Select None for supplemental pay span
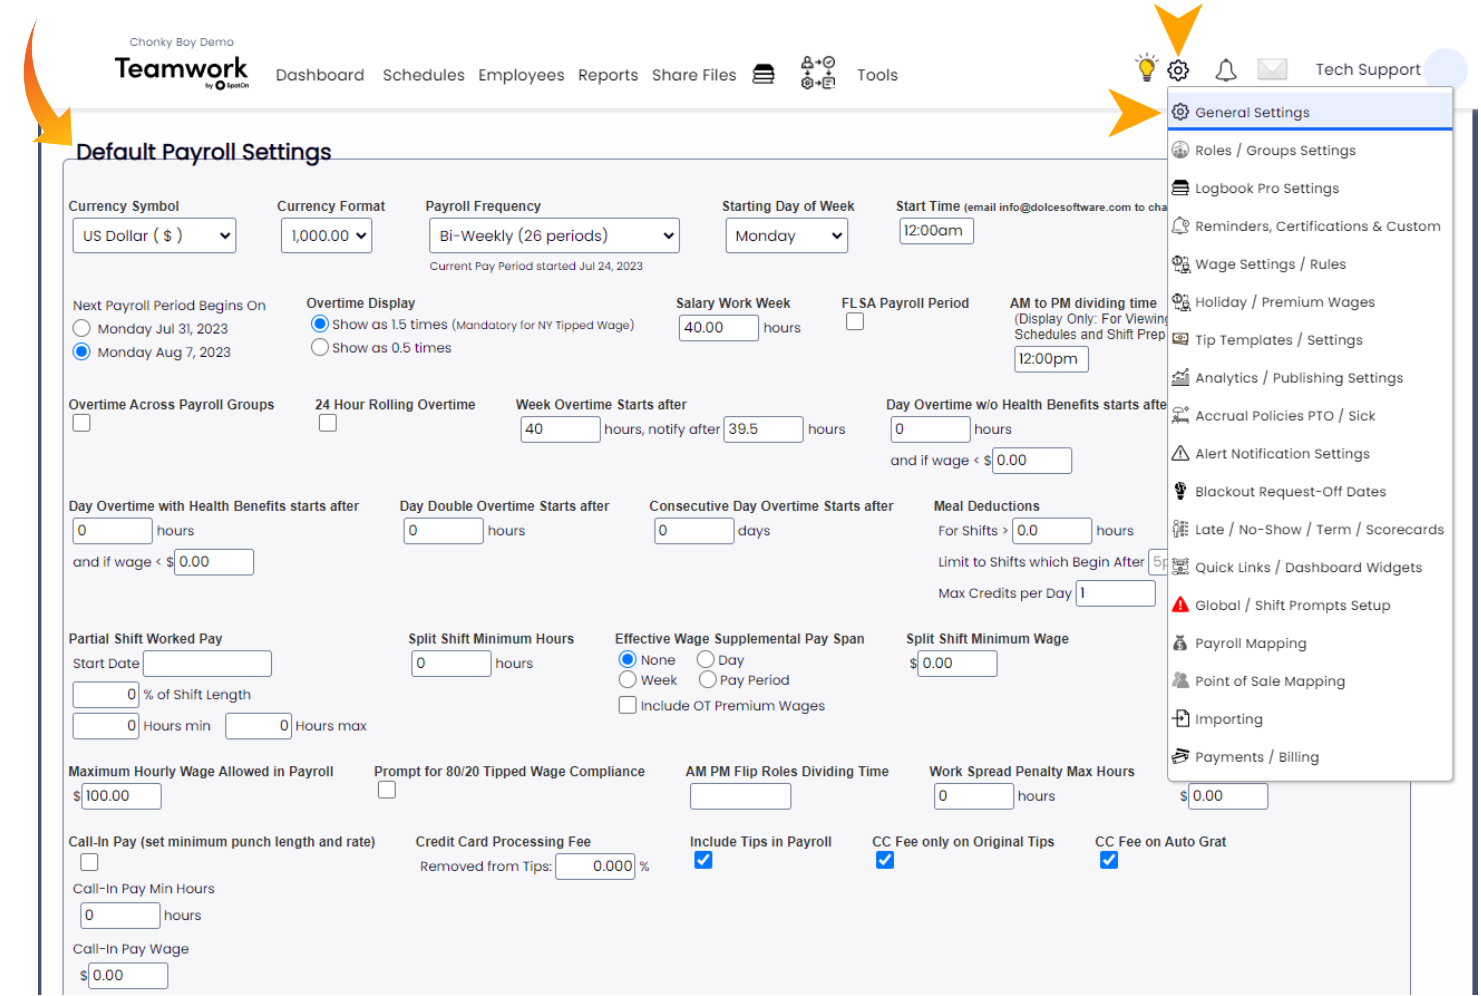 (x=628, y=660)
